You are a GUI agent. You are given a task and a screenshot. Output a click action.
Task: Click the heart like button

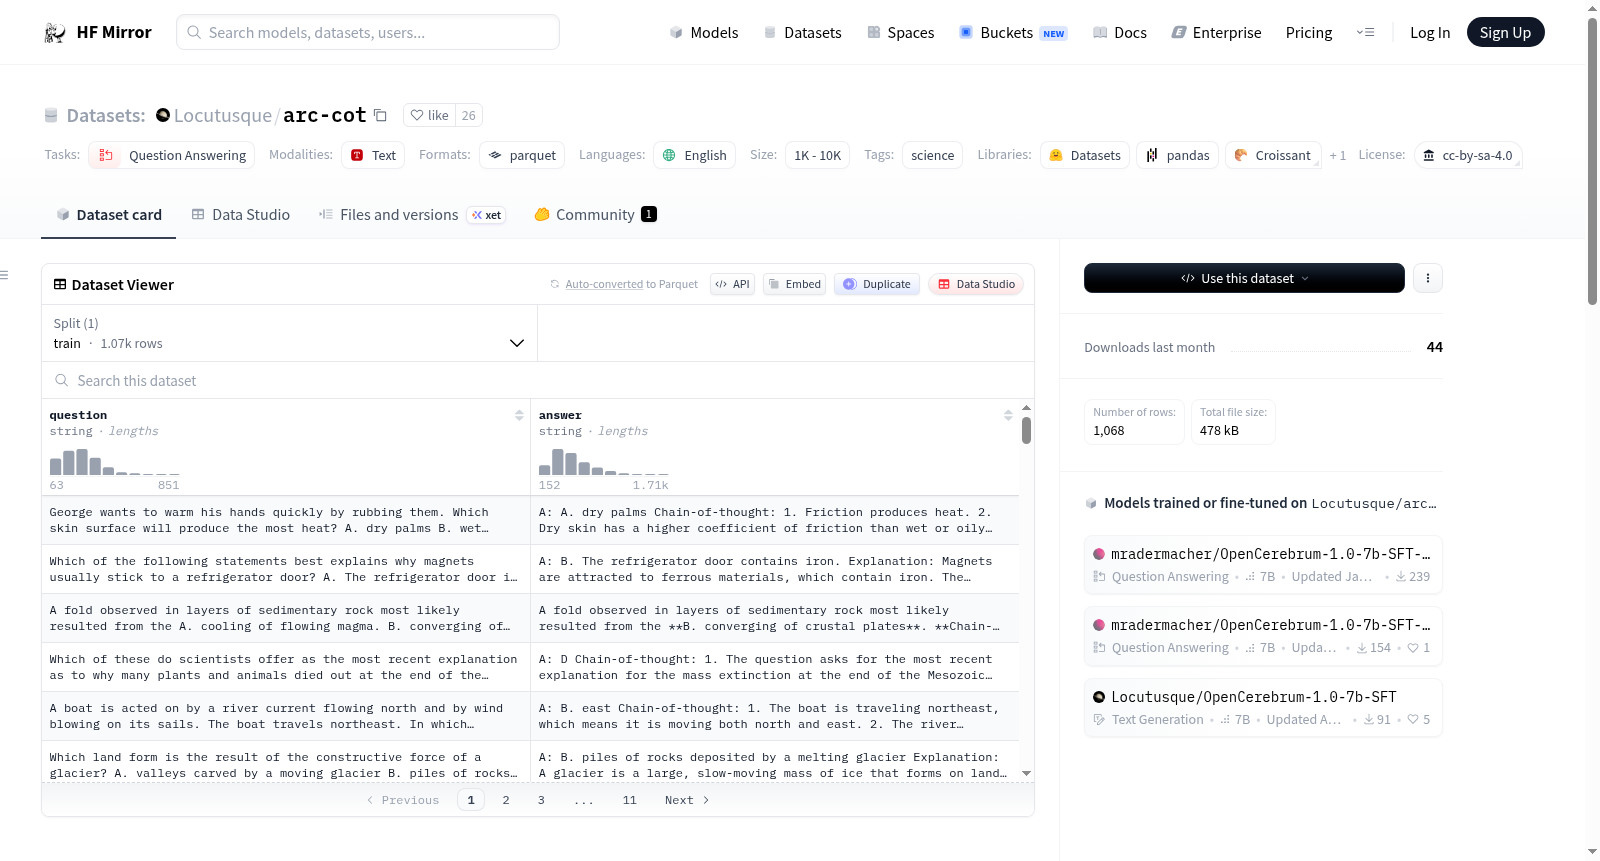(429, 115)
